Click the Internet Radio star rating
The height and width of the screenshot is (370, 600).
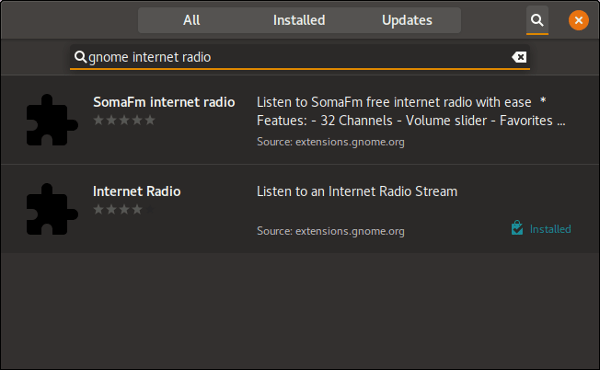[x=124, y=209]
